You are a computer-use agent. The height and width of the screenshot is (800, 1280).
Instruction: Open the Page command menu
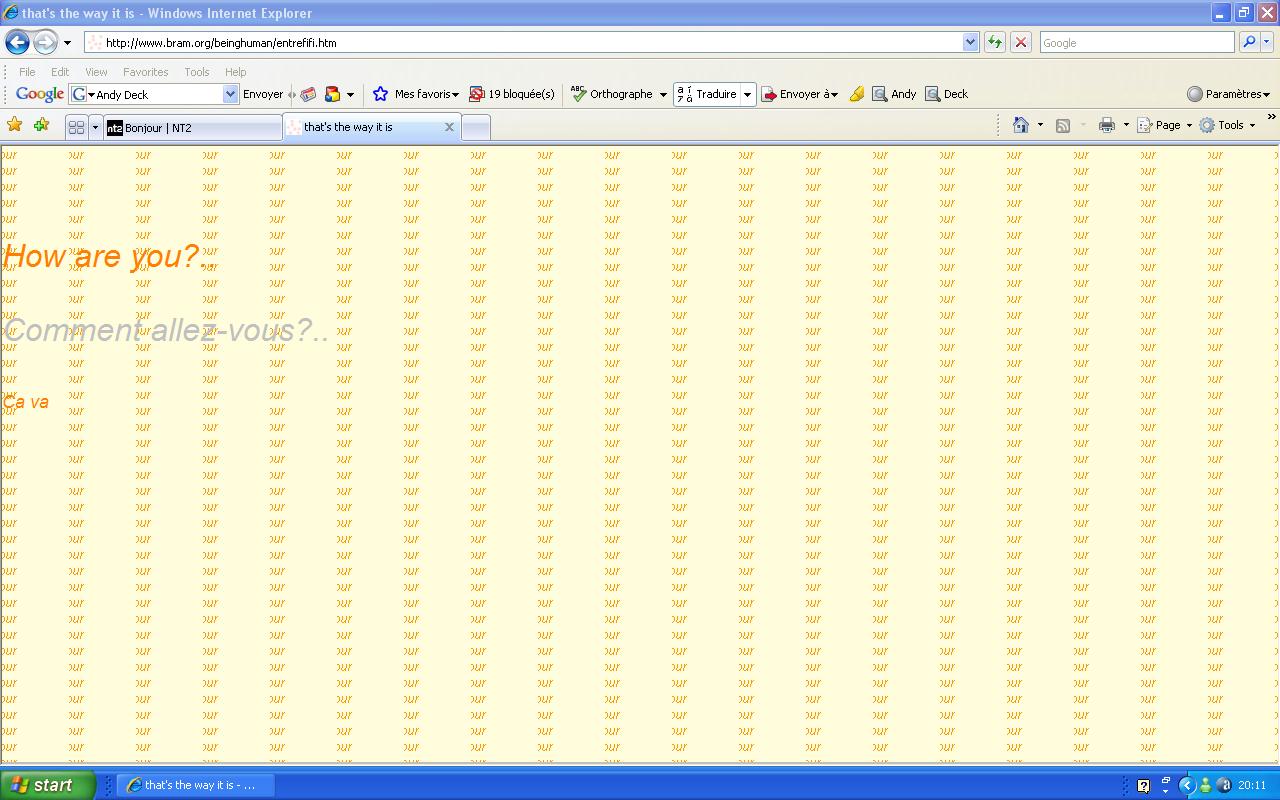(x=1165, y=125)
